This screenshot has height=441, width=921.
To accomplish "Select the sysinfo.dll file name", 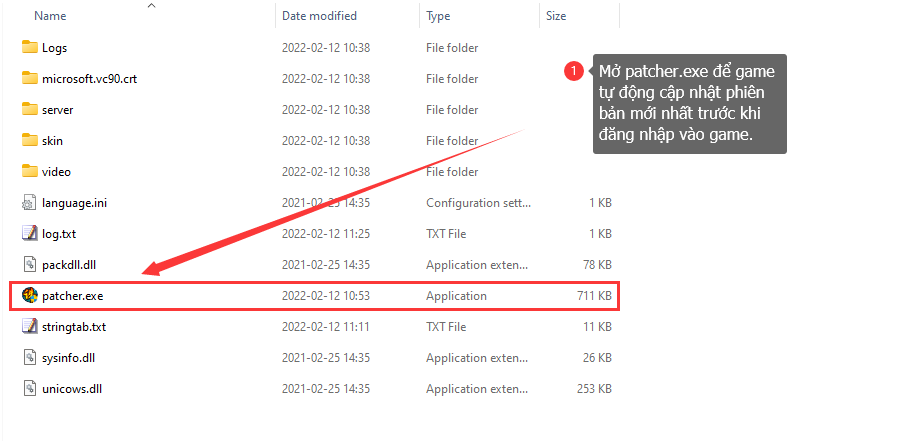I will (69, 358).
